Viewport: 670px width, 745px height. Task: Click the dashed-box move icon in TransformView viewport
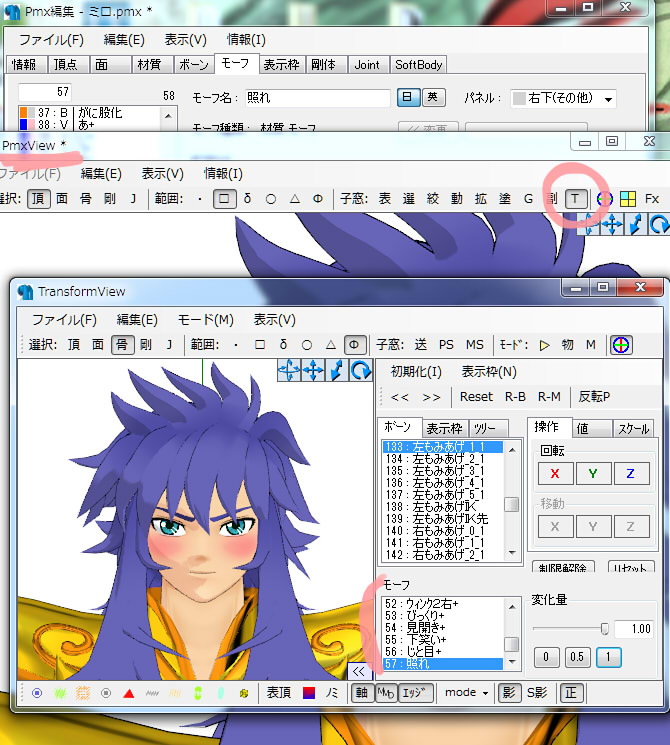point(289,370)
